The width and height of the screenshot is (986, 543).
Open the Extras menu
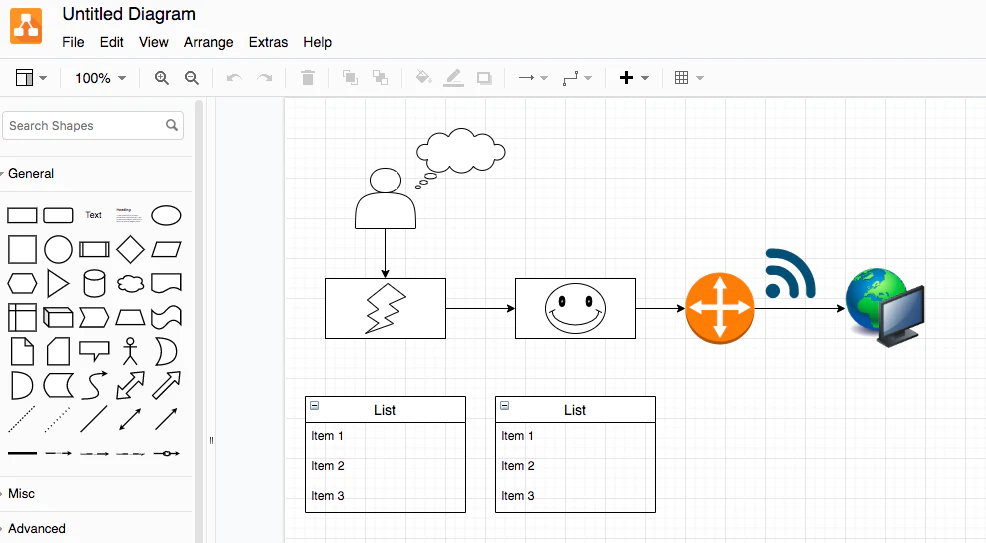coord(268,42)
